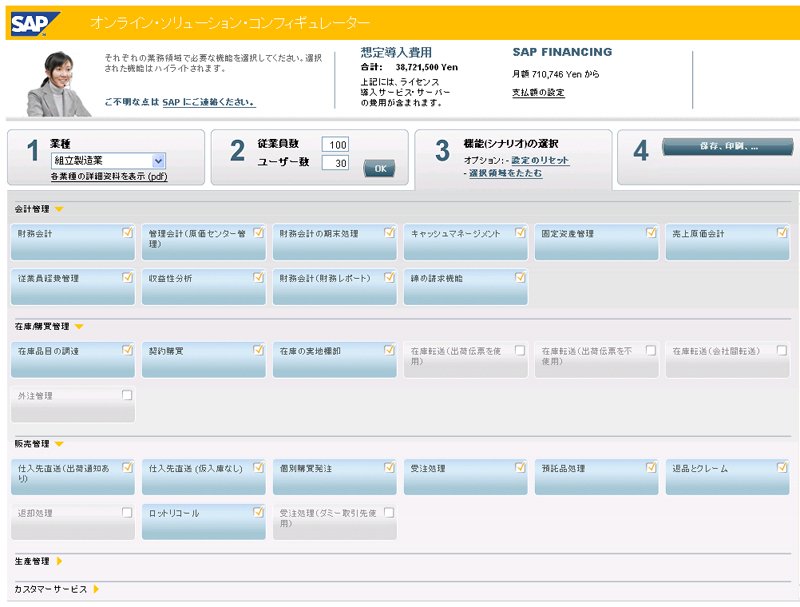Uncheck the 財務会計 checkbox
The image size is (800, 607).
point(128,233)
